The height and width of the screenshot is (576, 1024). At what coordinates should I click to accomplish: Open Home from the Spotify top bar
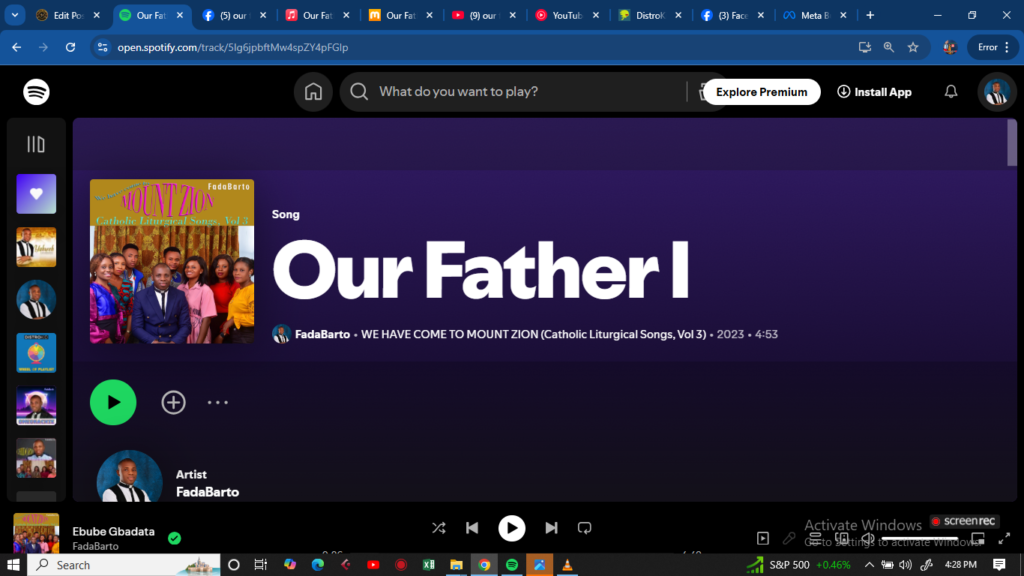click(x=313, y=91)
